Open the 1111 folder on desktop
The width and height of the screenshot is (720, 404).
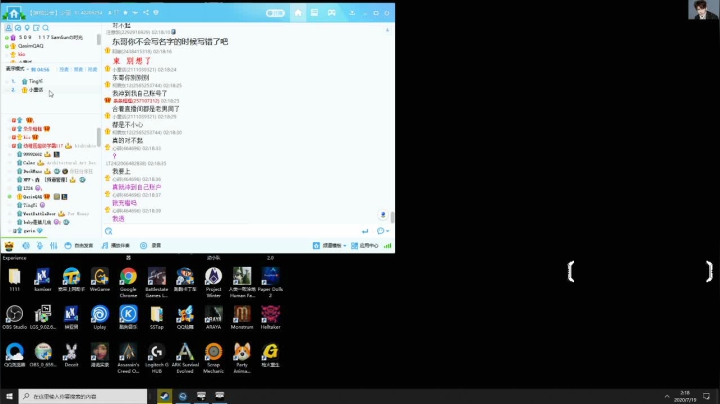[x=14, y=280]
